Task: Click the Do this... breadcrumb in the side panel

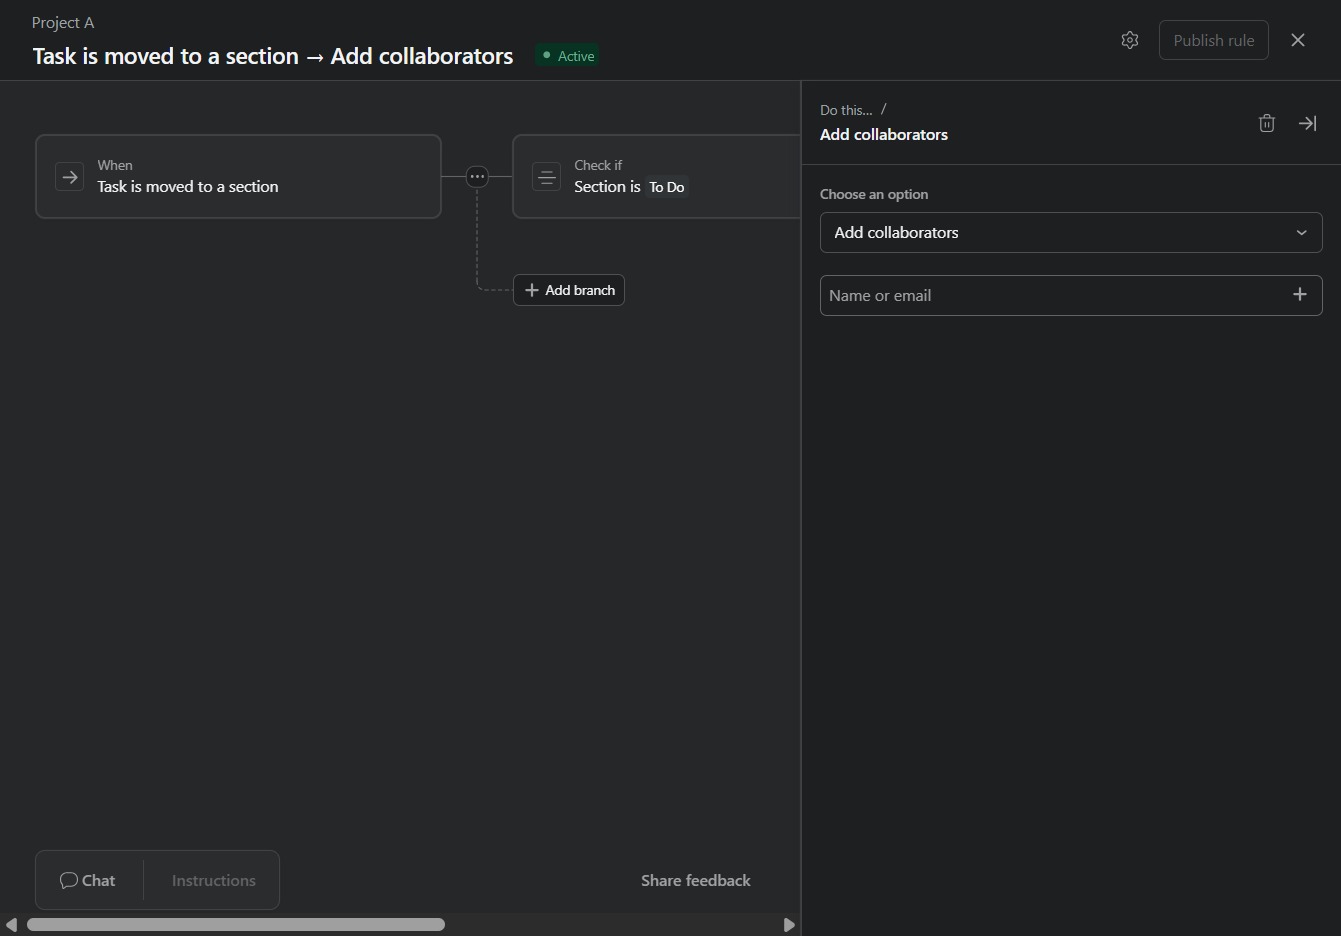Action: [x=846, y=110]
